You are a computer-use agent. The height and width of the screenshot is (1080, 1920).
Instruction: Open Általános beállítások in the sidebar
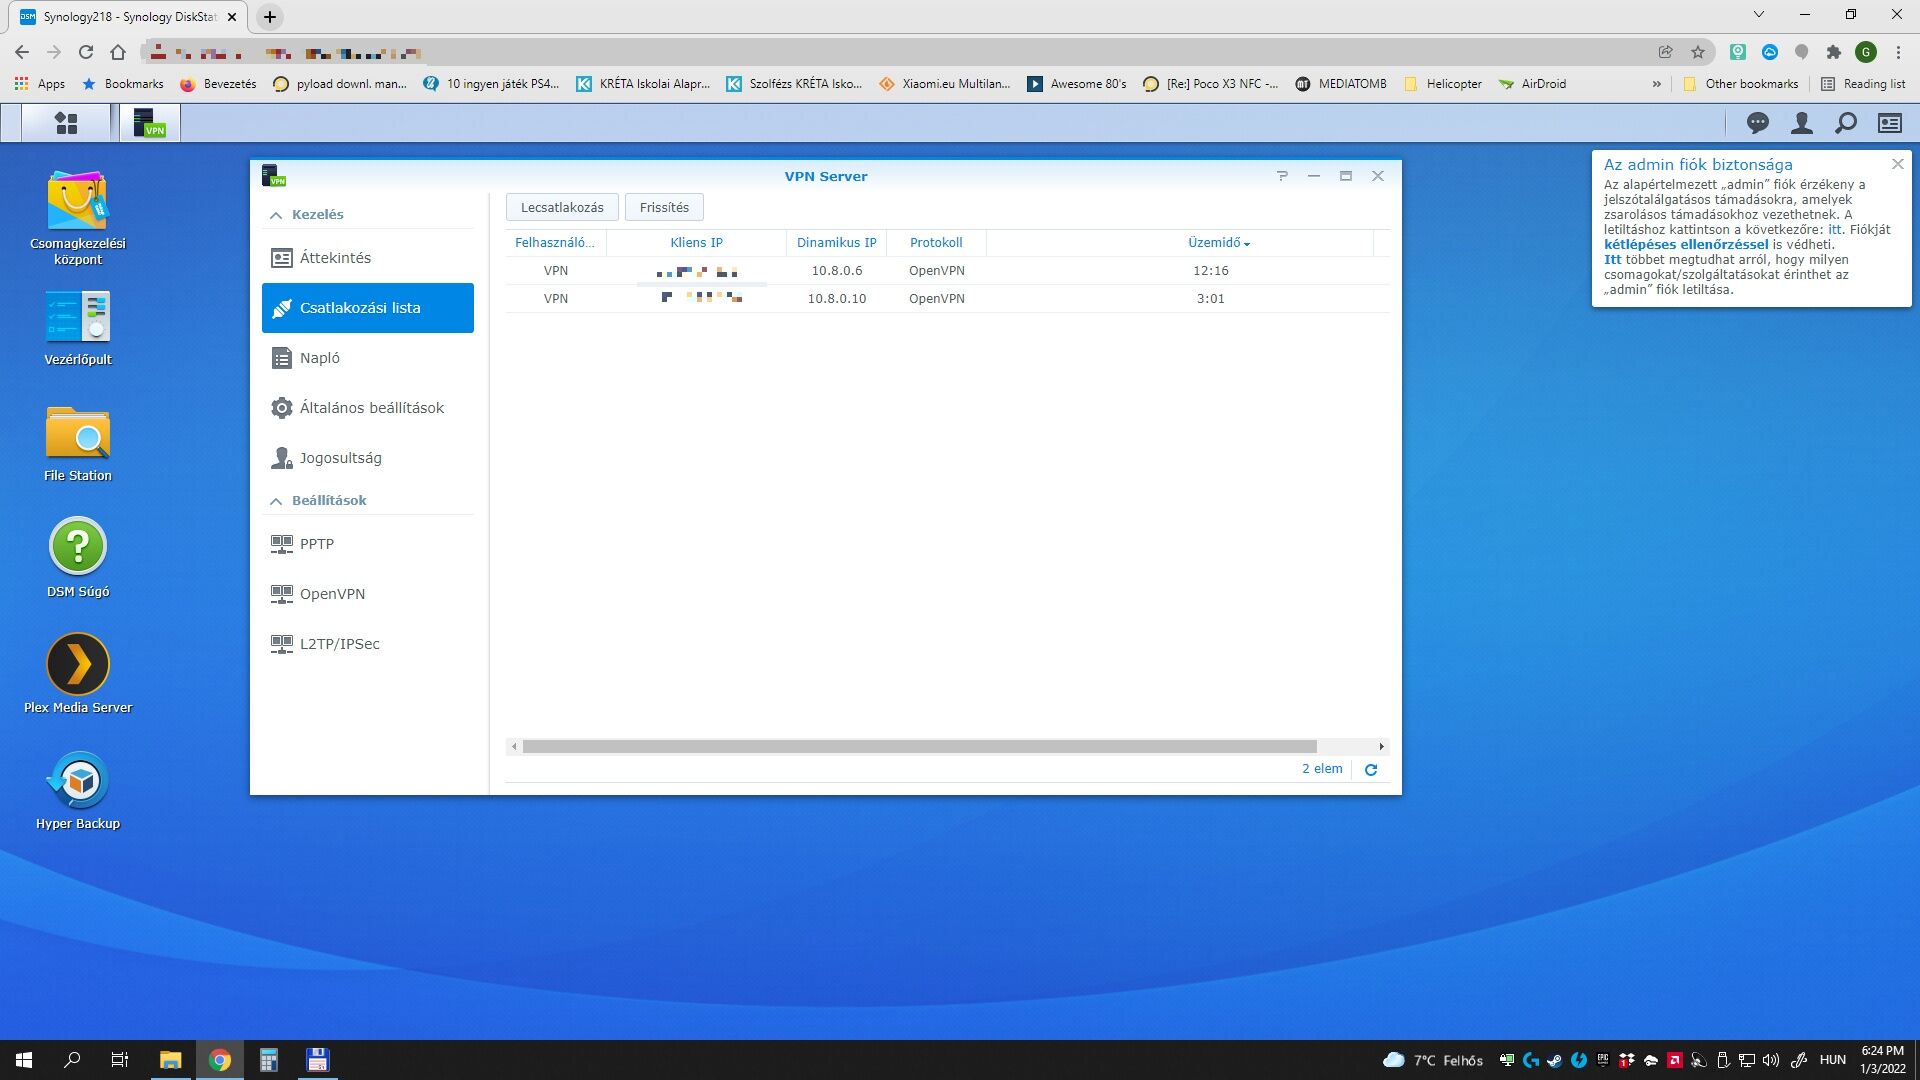coord(368,408)
